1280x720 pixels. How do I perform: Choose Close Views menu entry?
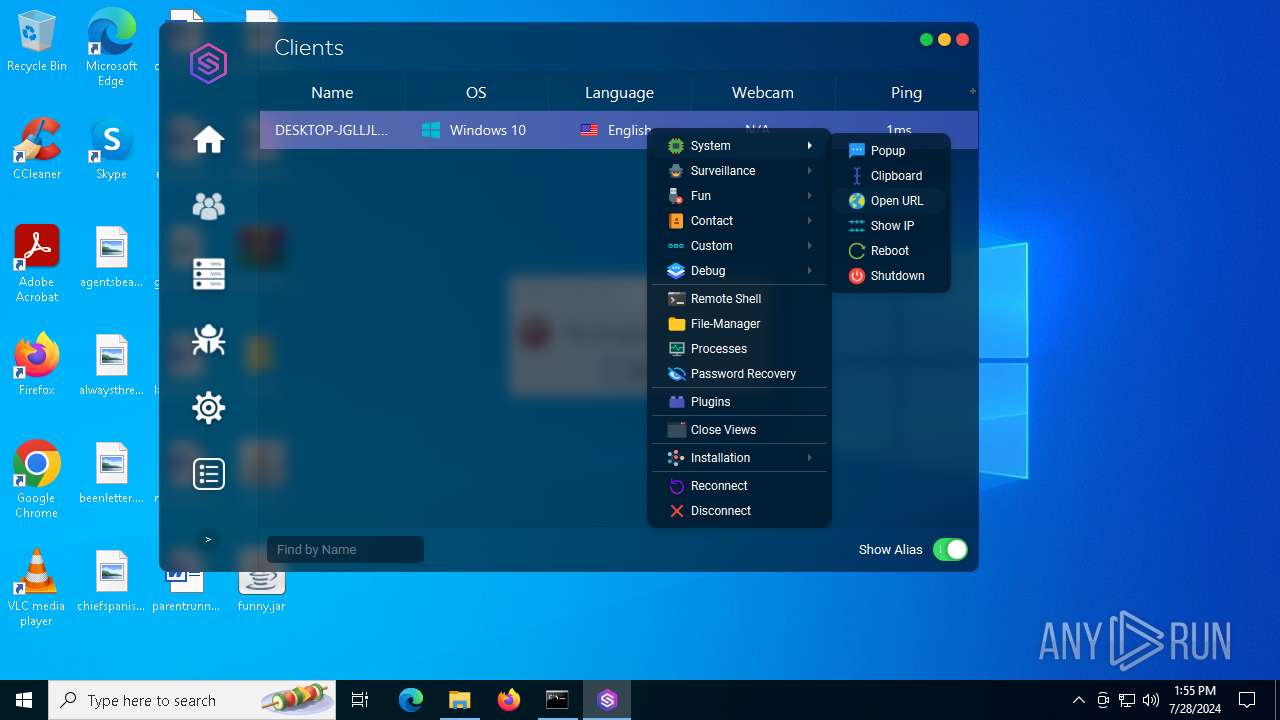point(739,430)
